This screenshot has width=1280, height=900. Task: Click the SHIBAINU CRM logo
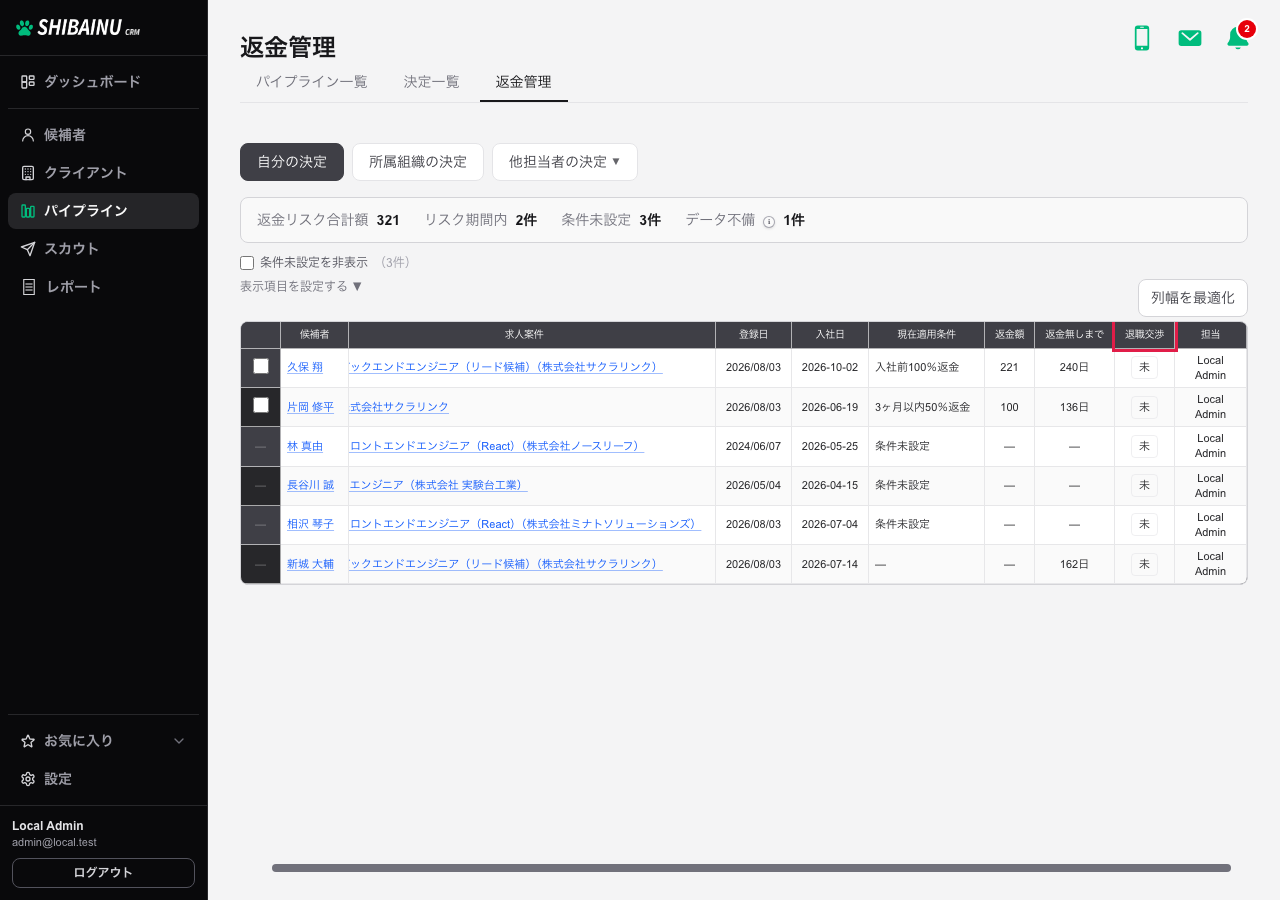click(78, 28)
